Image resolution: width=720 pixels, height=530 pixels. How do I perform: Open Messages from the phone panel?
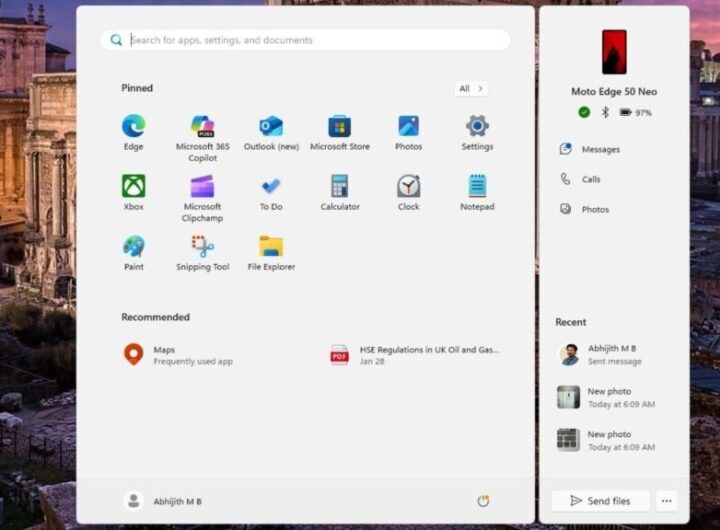click(x=600, y=149)
